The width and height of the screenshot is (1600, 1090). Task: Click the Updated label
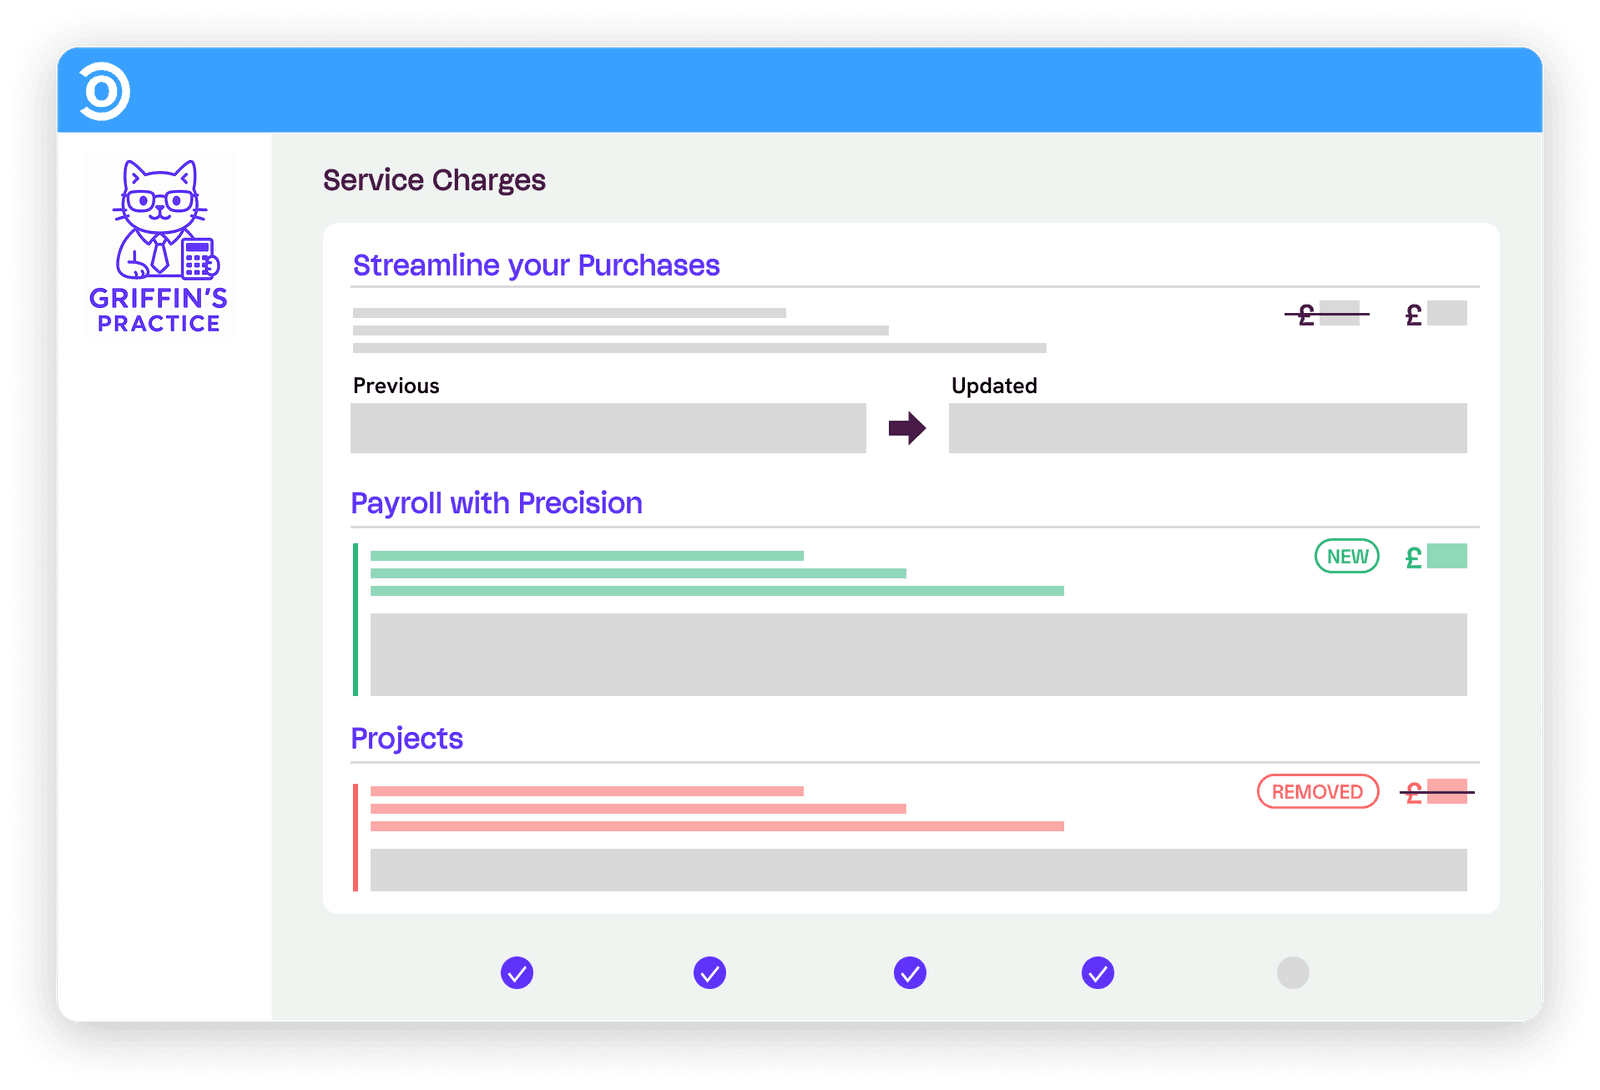point(994,386)
